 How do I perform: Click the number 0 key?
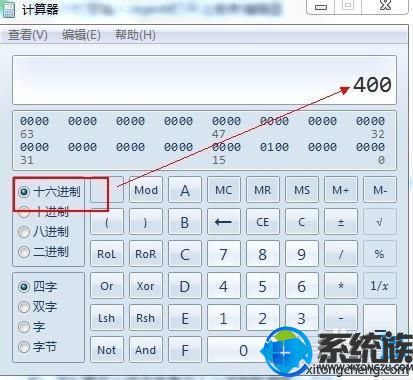pos(243,350)
